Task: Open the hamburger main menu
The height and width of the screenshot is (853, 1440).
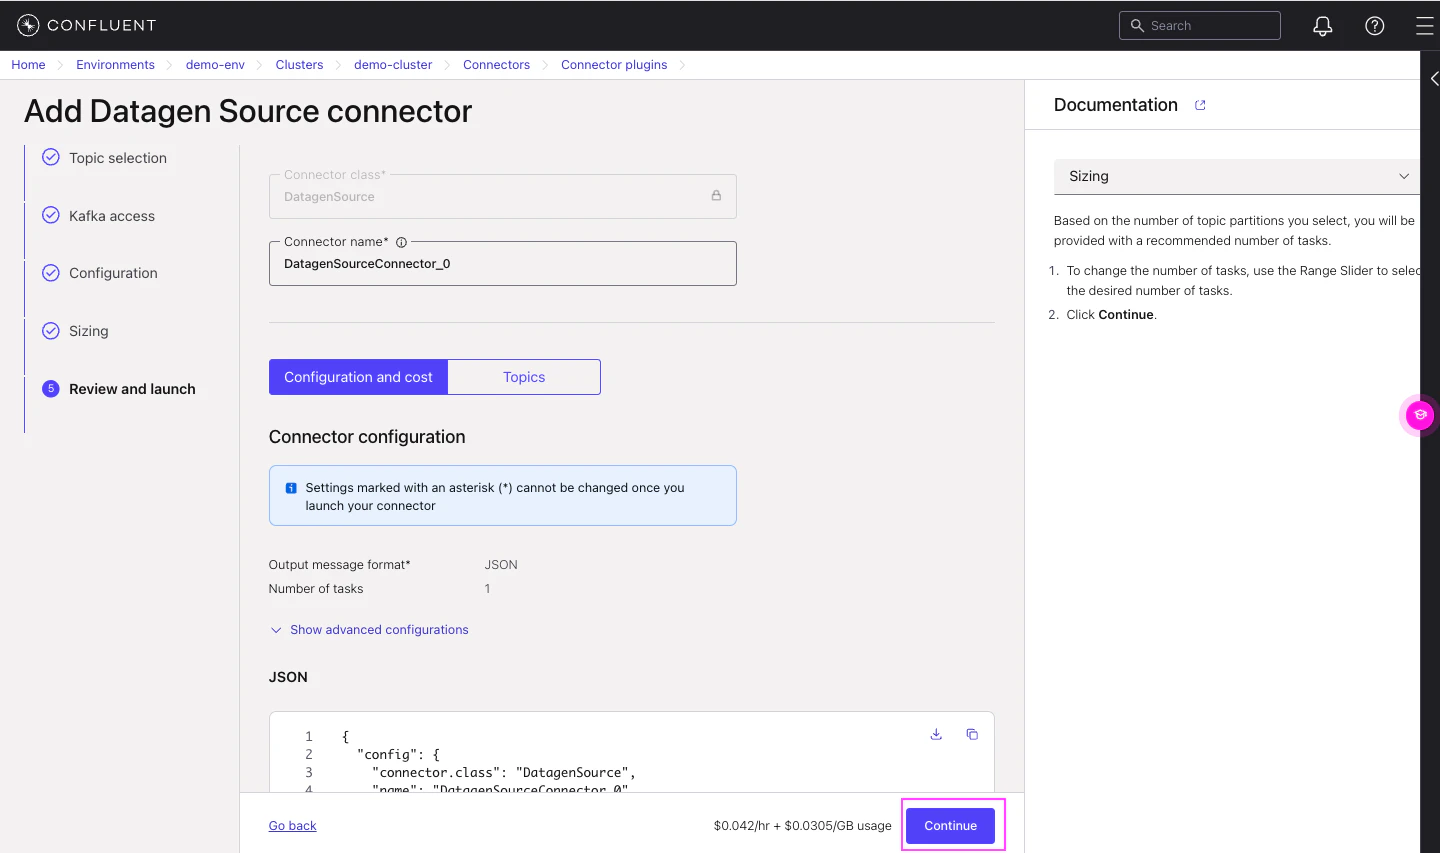Action: coord(1425,26)
